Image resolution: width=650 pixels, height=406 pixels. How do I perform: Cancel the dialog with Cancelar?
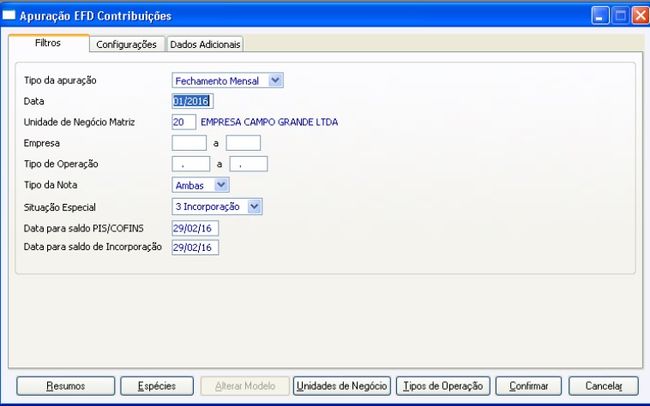click(604, 386)
